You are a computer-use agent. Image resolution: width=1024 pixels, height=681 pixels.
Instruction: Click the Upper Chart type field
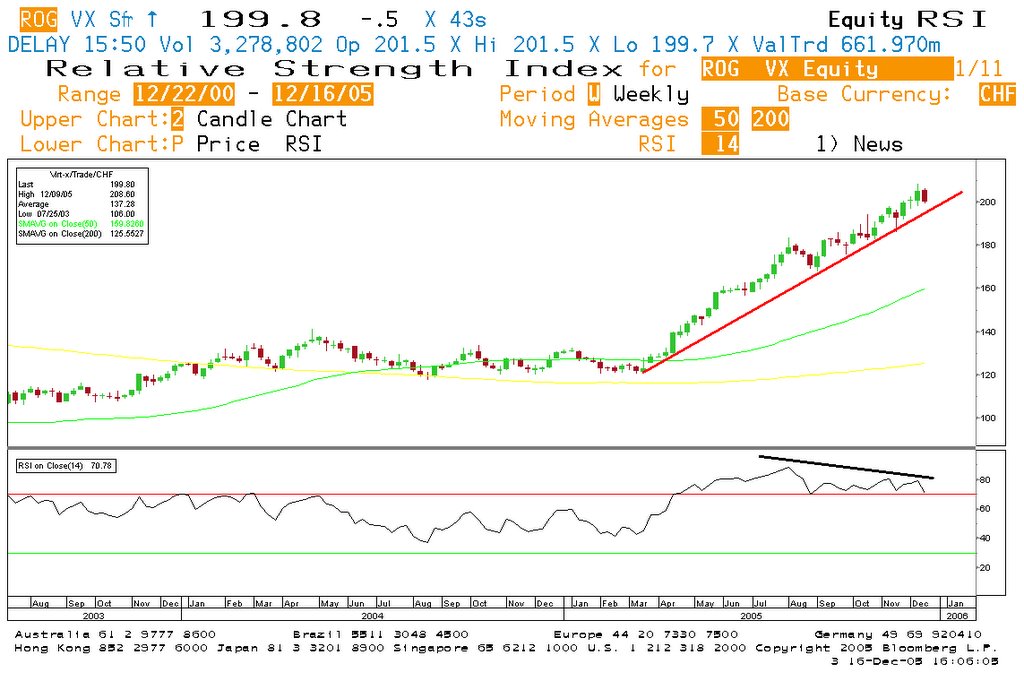click(177, 119)
